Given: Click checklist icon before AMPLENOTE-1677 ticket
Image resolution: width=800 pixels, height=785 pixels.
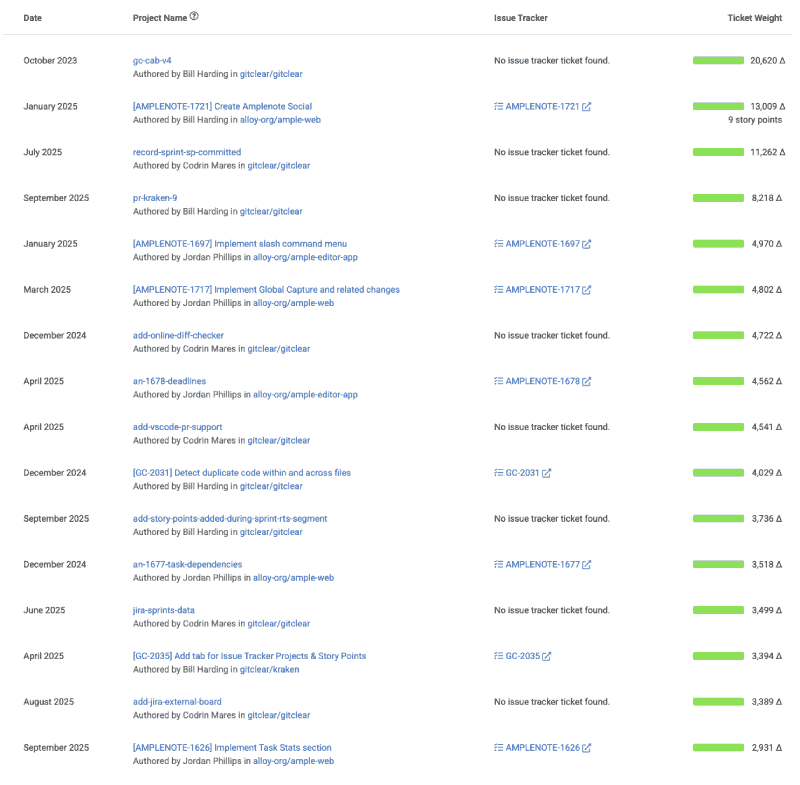Looking at the screenshot, I should click(x=498, y=565).
